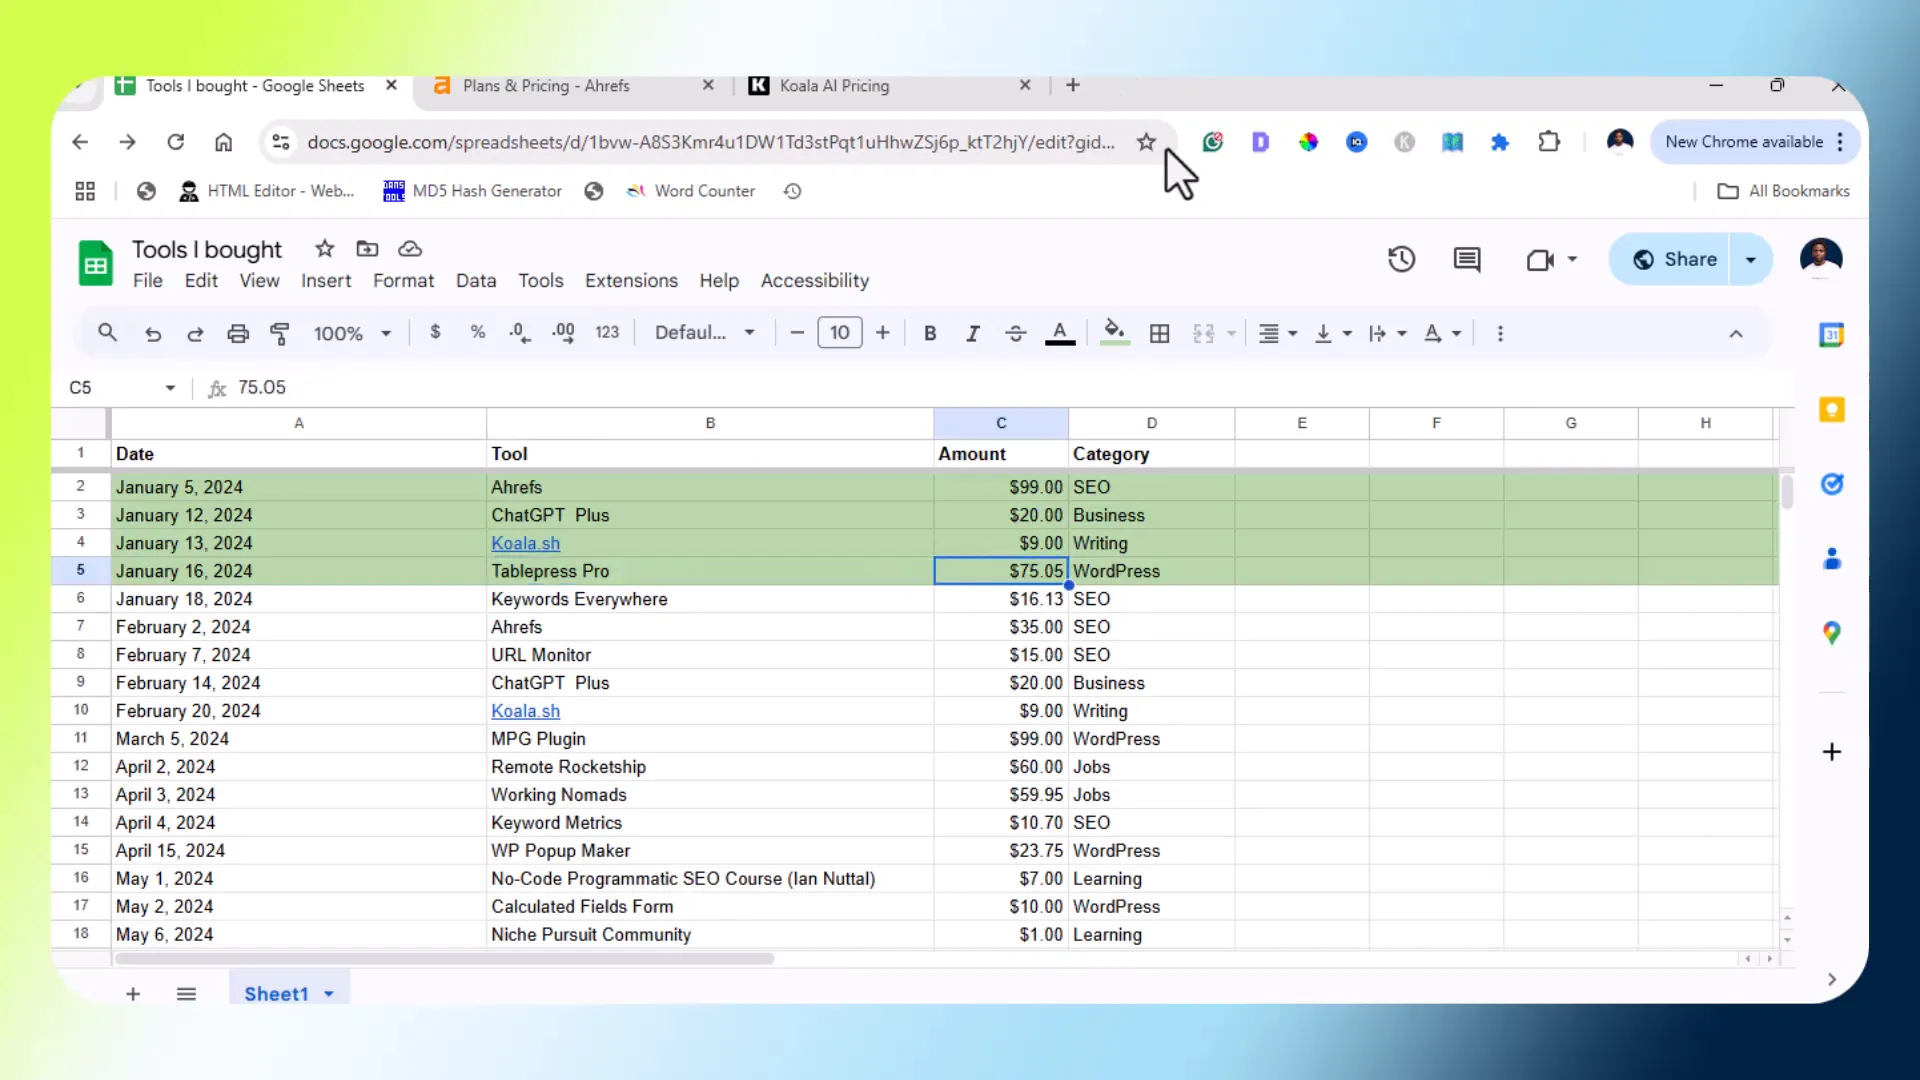
Task: Open the Edit menu
Action: click(201, 281)
